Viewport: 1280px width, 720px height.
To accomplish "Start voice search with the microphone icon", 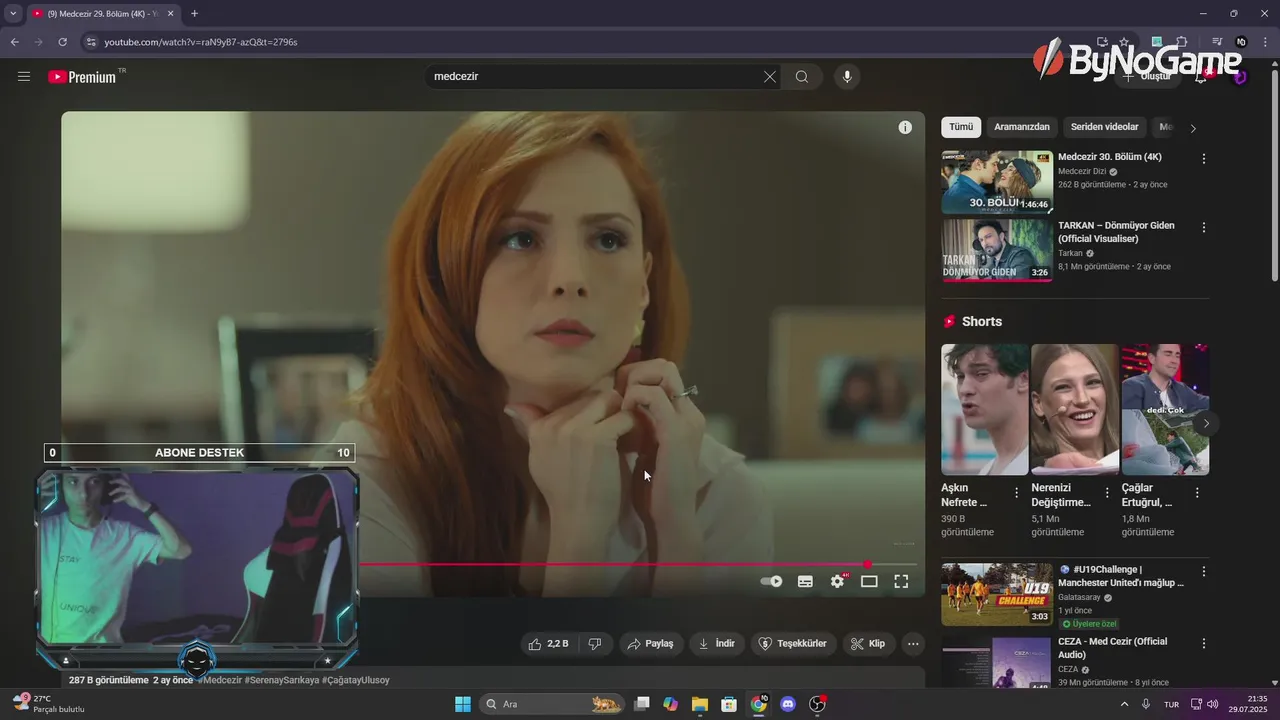I will click(847, 77).
